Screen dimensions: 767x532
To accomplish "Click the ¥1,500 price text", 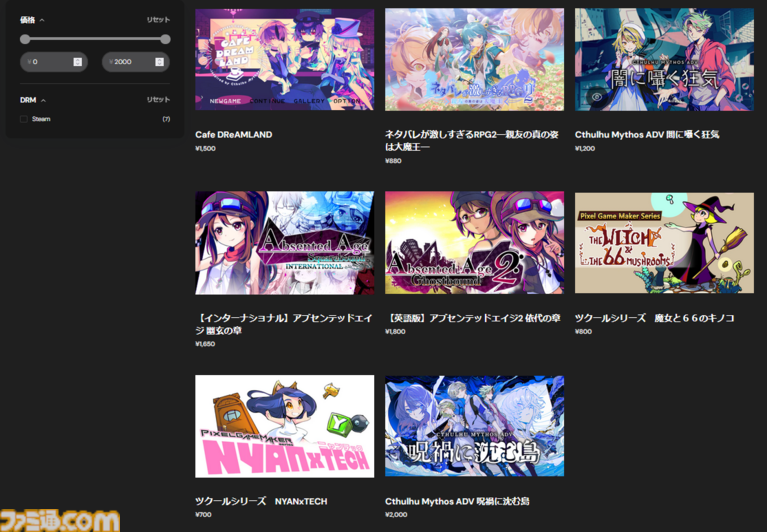I will coord(205,149).
